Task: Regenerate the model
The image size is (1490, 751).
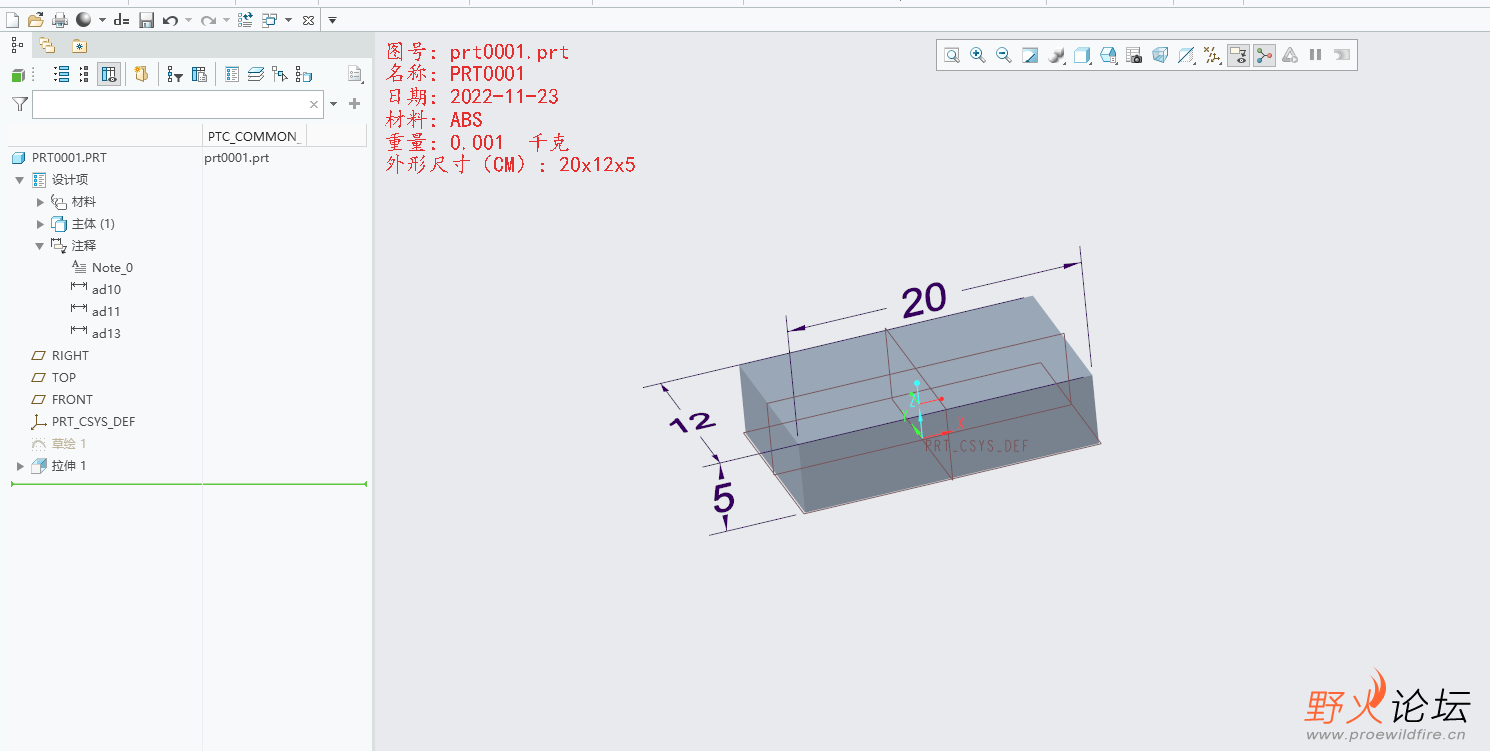Action: (x=245, y=20)
